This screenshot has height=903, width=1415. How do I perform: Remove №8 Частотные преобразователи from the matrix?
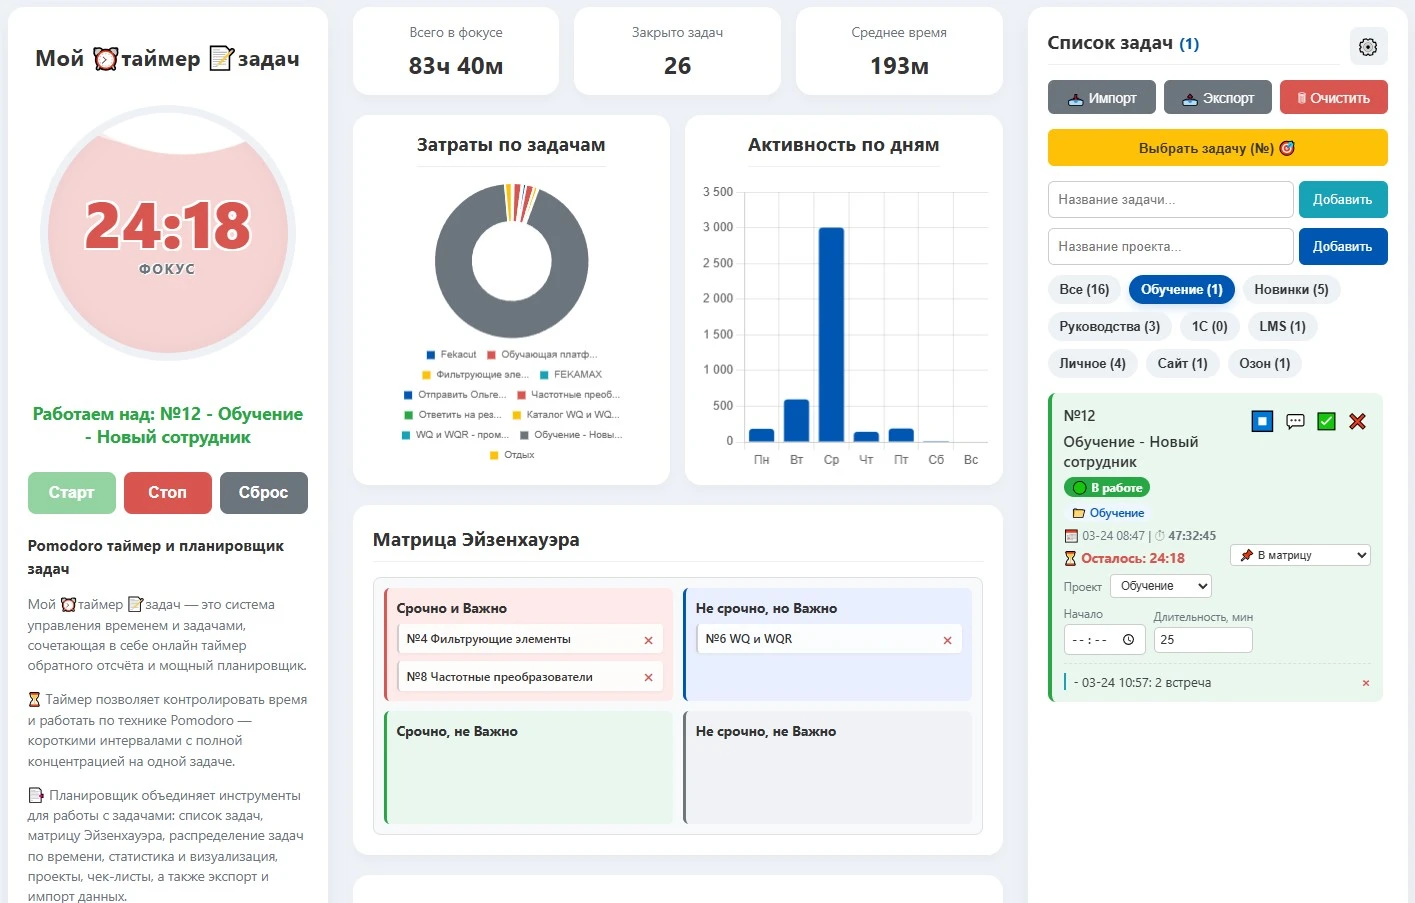648,677
